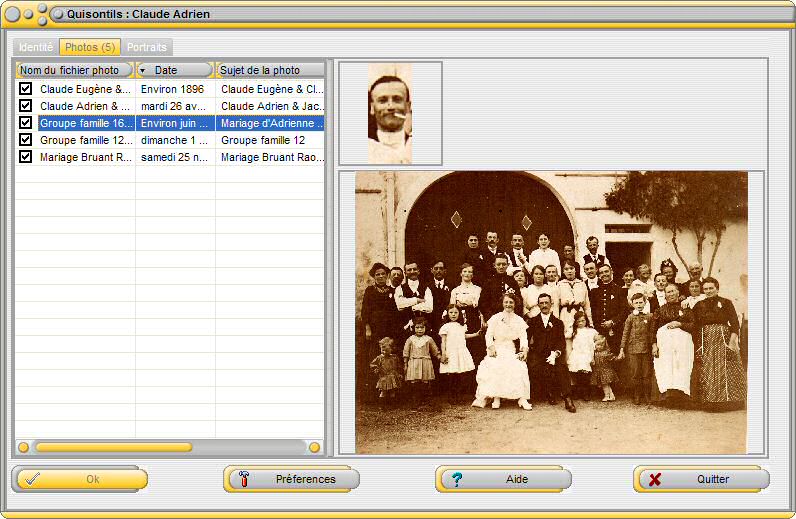Viewport: 796px width, 519px height.
Task: Uncheck the Claude Eugène photo checkbox
Action: 26,89
